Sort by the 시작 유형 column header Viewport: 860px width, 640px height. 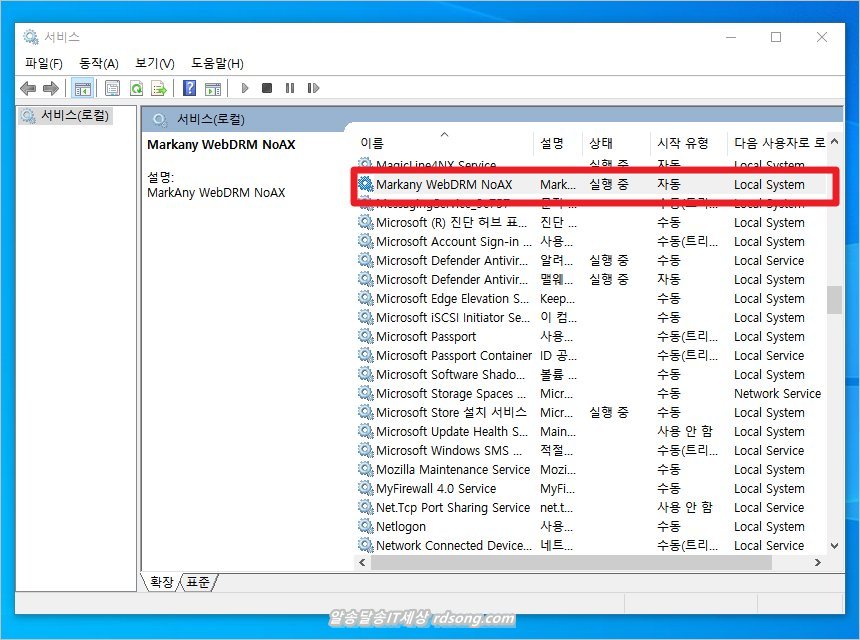pyautogui.click(x=683, y=144)
